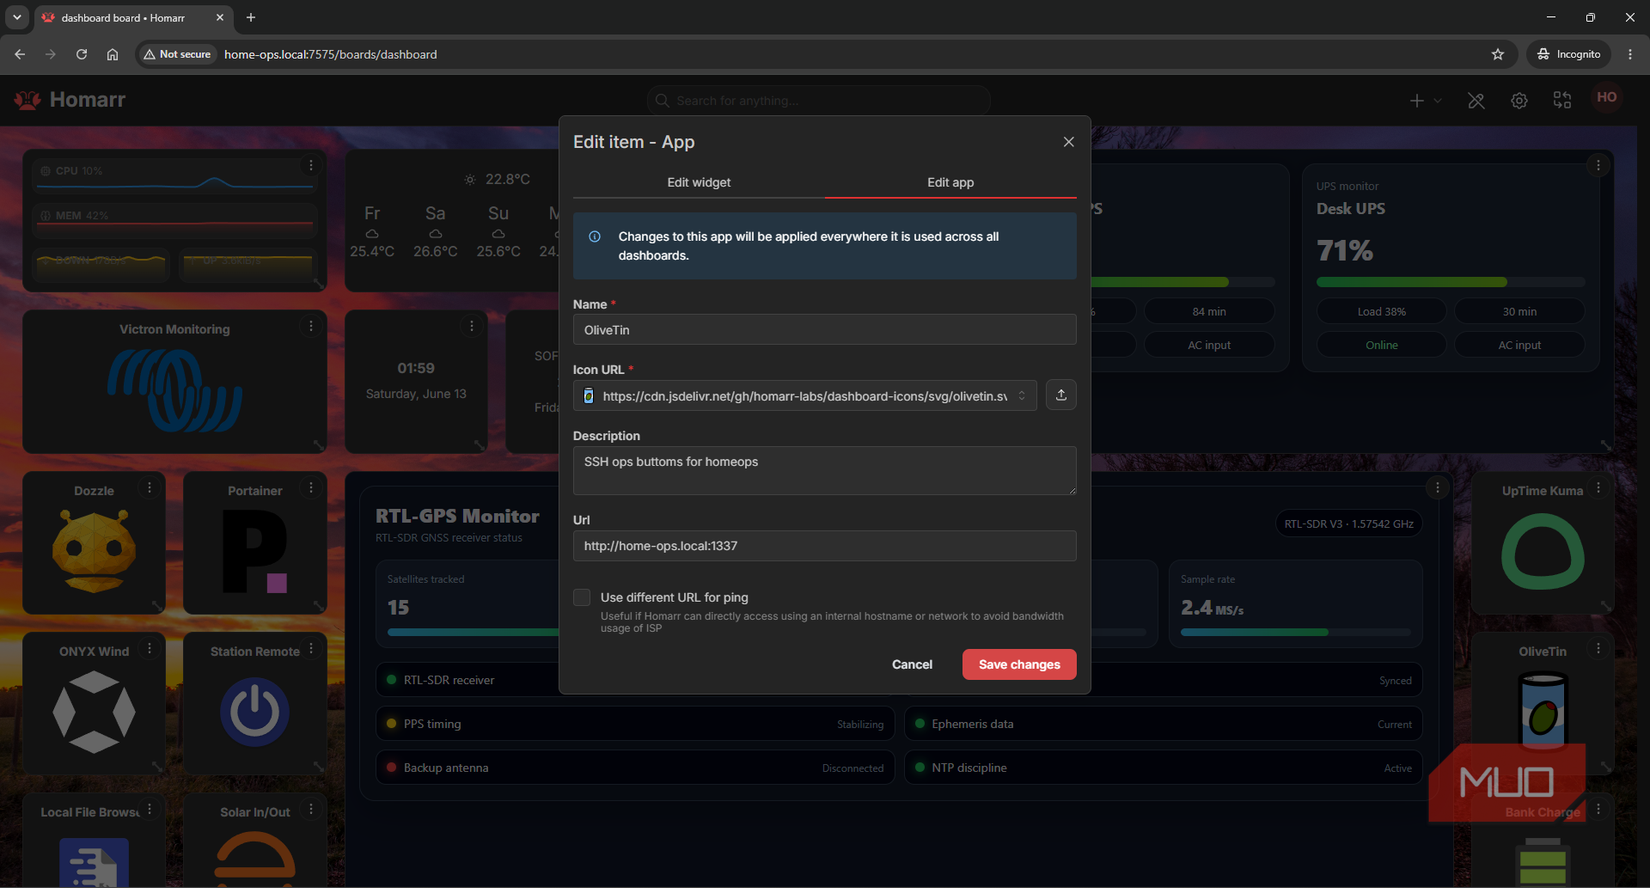Open the Station Remote tile options menu
This screenshot has width=1650, height=888.
[x=311, y=649]
